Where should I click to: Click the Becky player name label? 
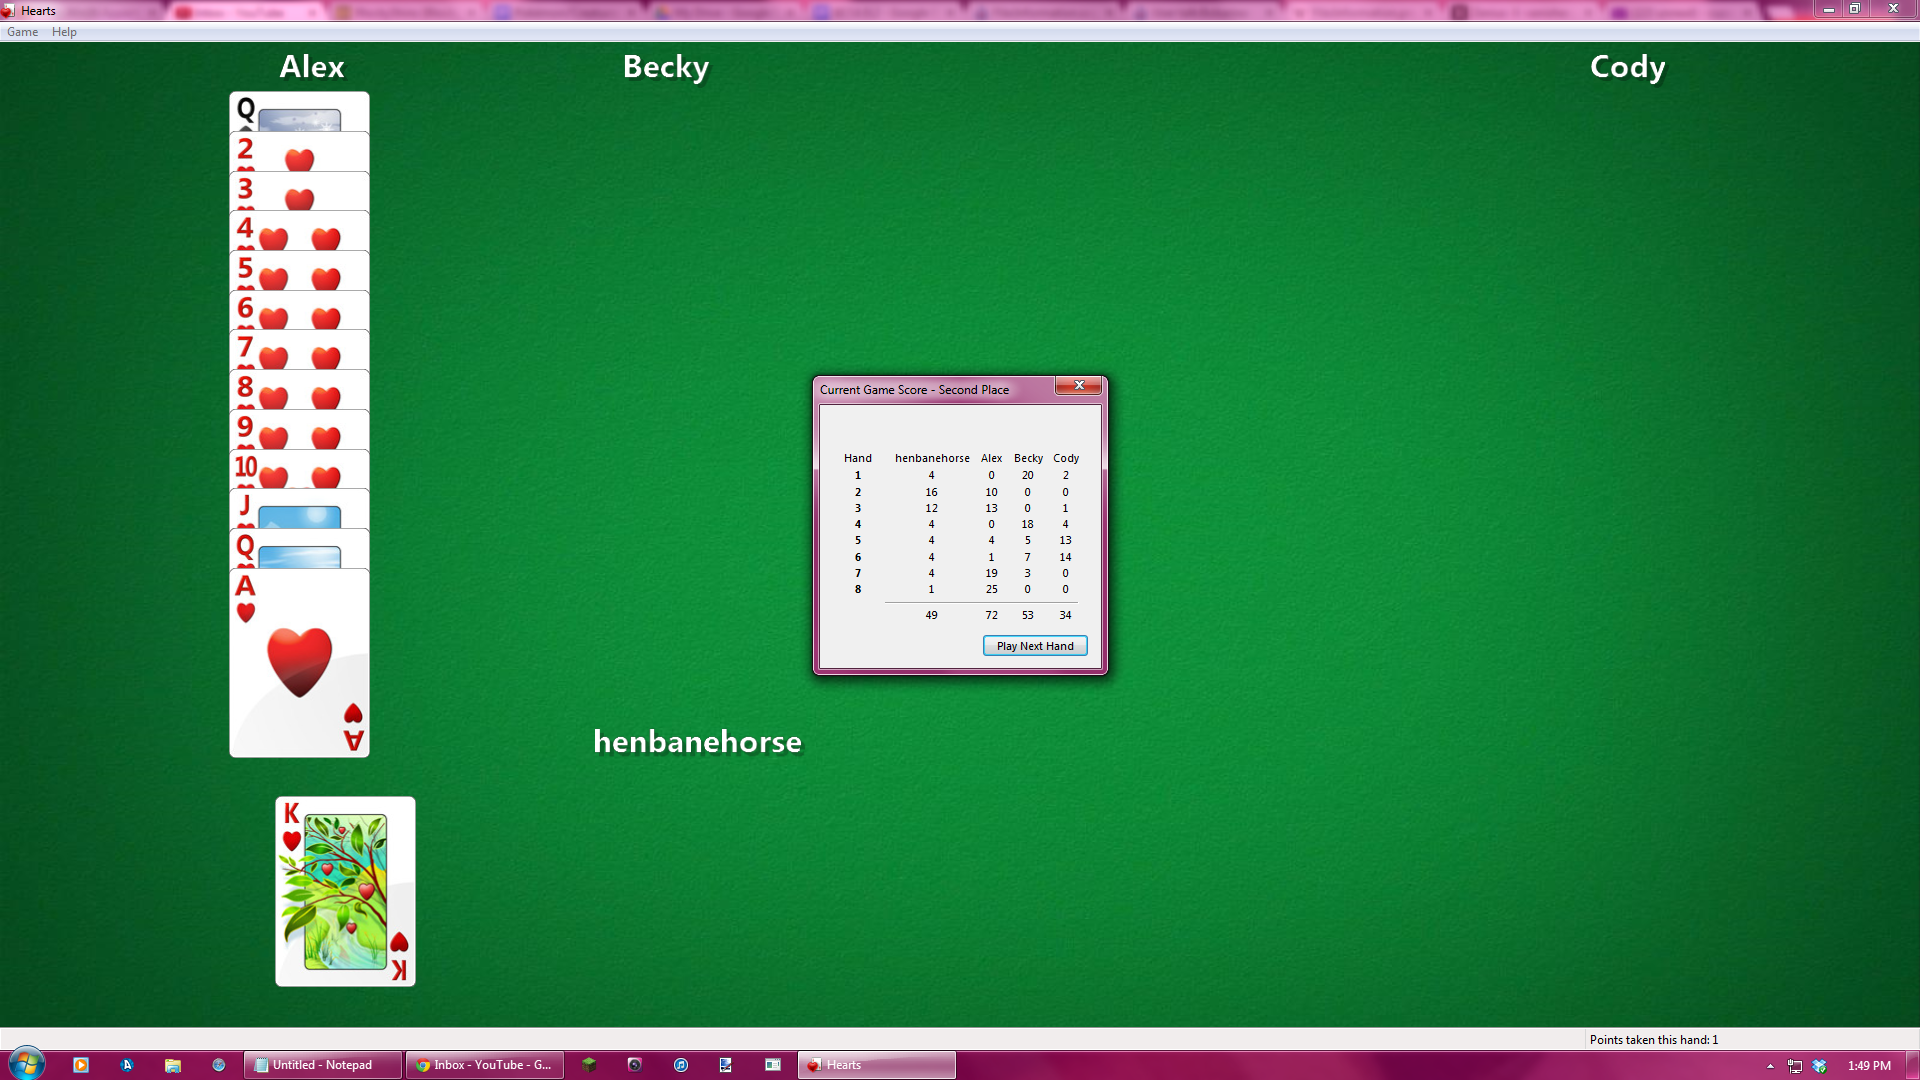click(666, 67)
